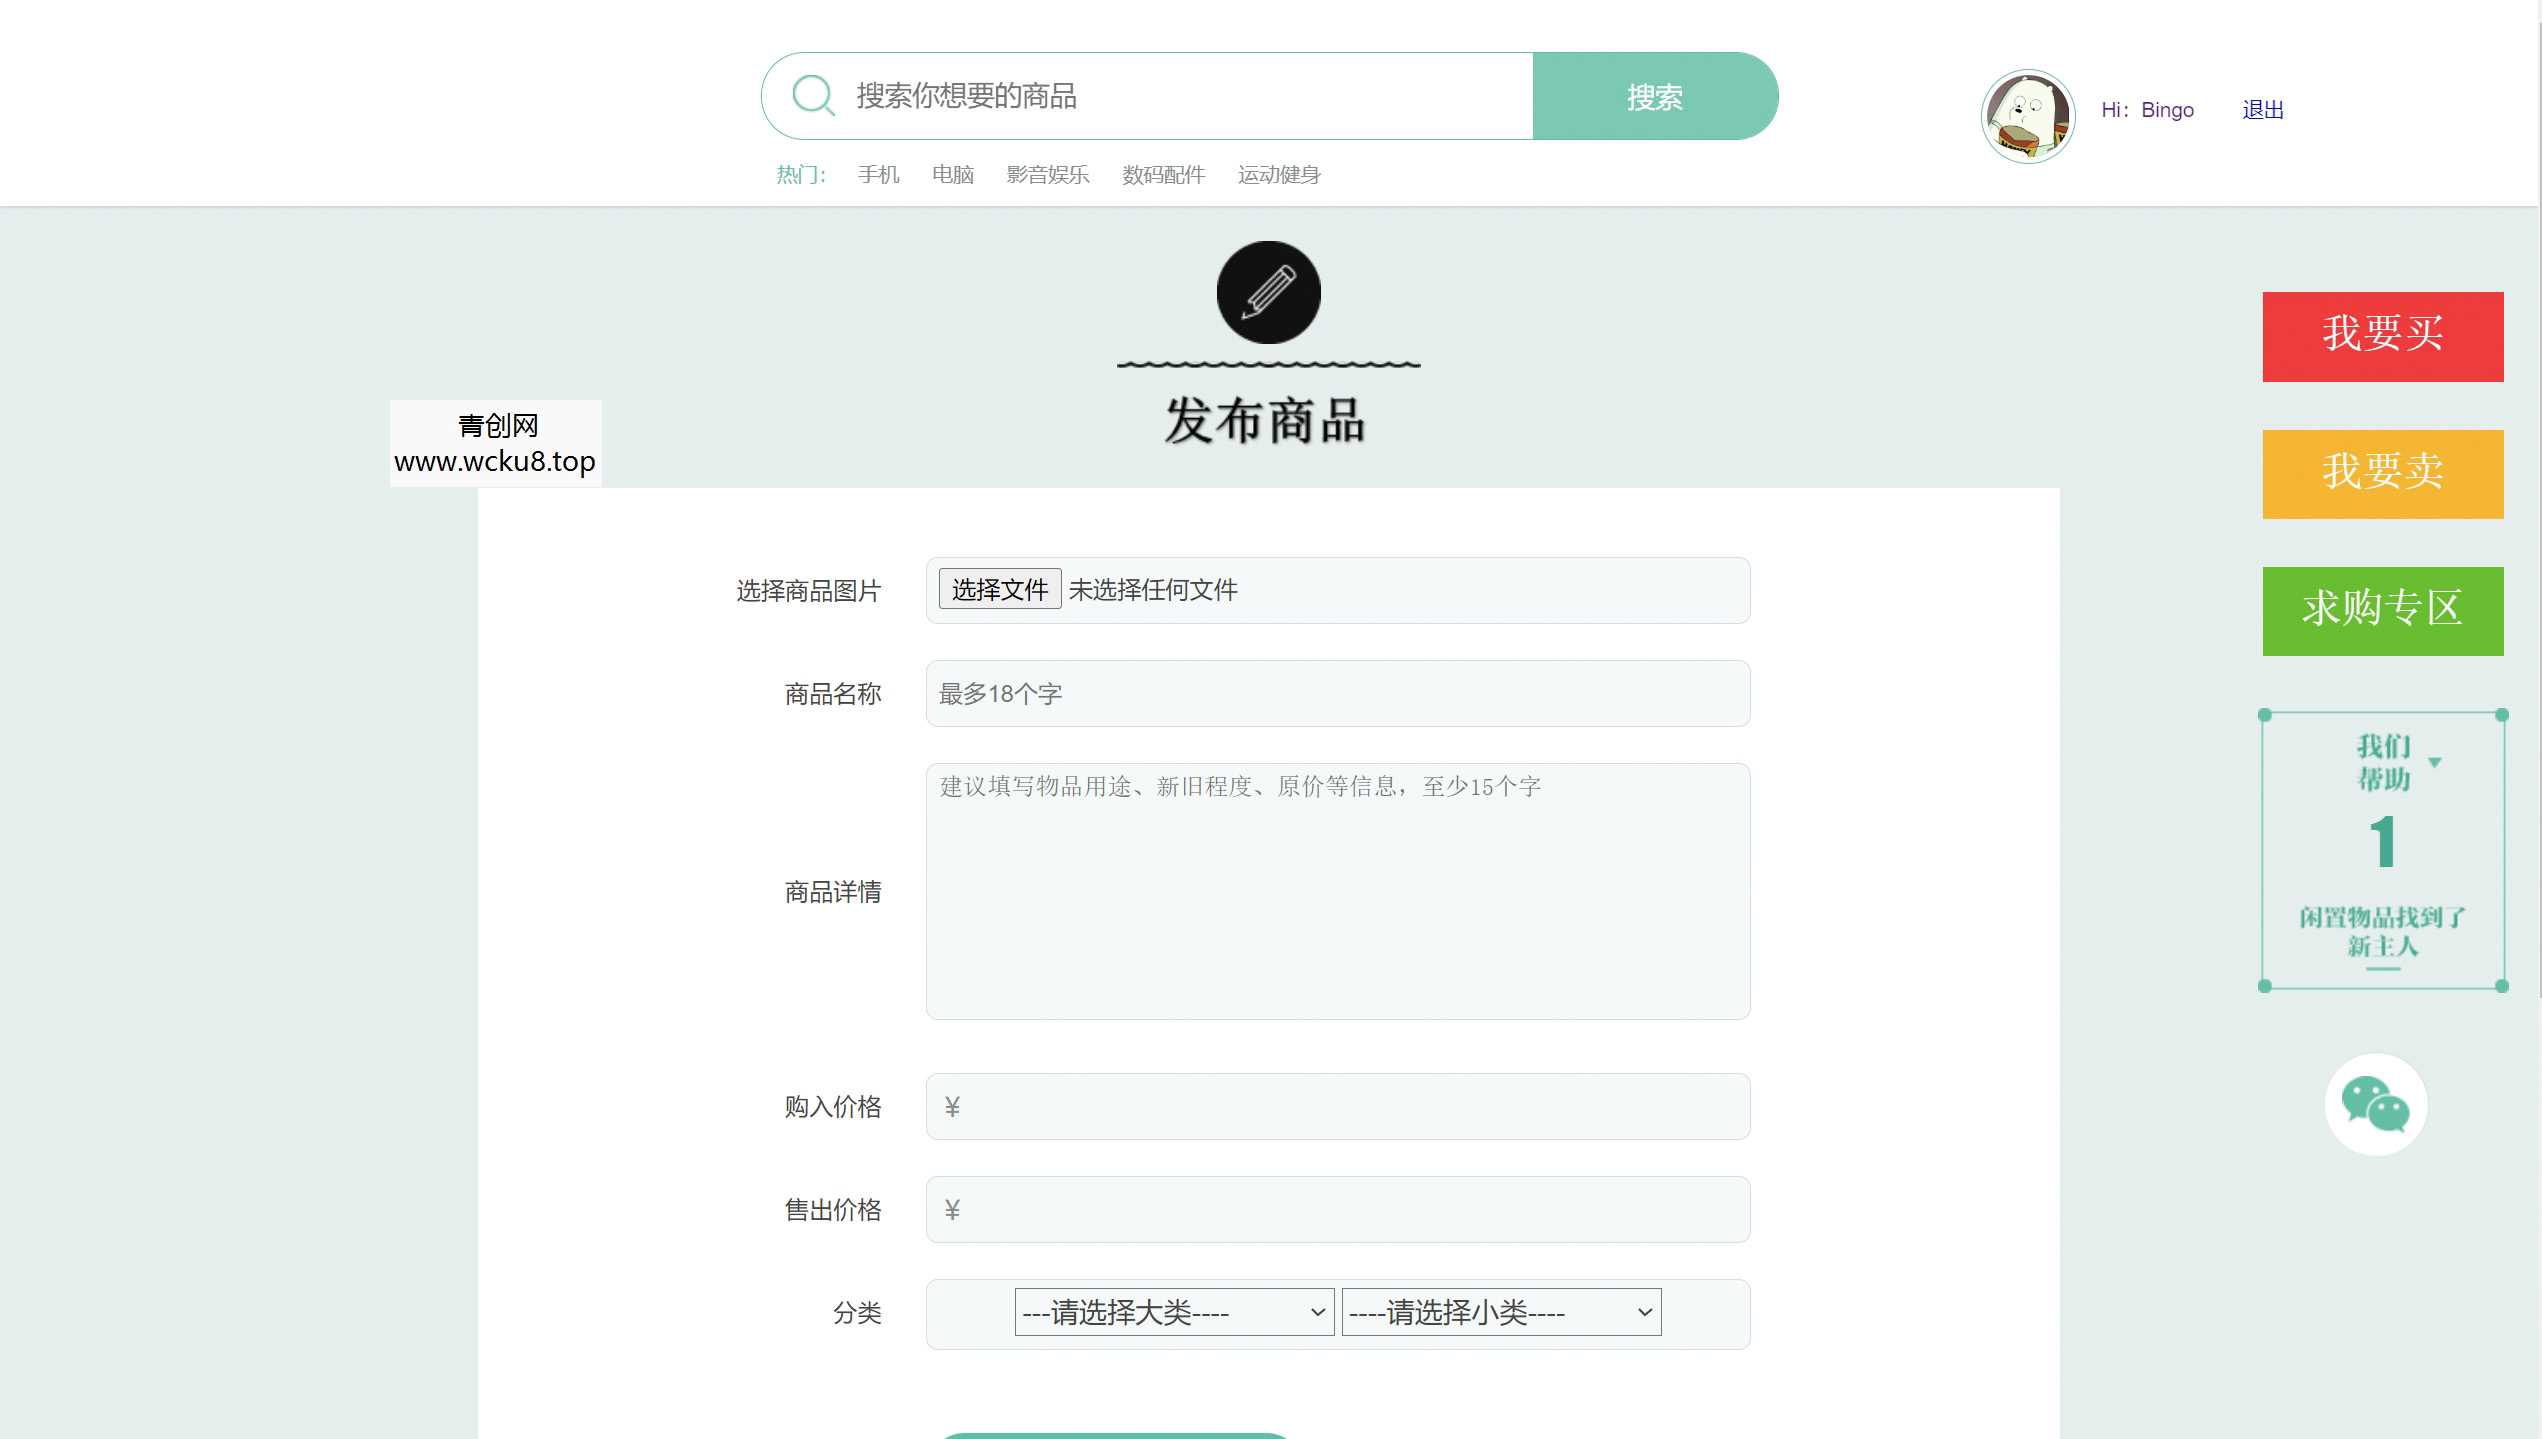Open the 影音娱乐 category link

point(1048,174)
